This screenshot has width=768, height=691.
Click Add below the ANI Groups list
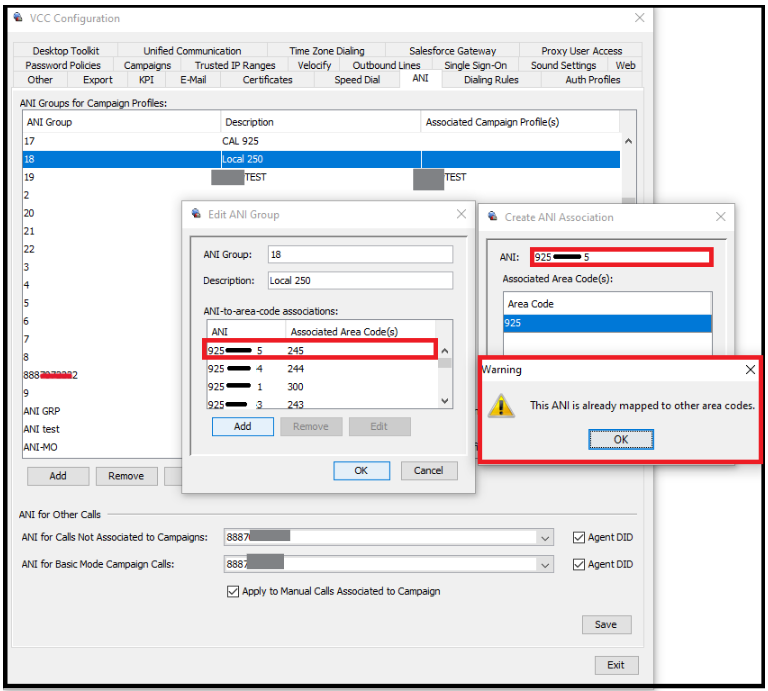58,476
